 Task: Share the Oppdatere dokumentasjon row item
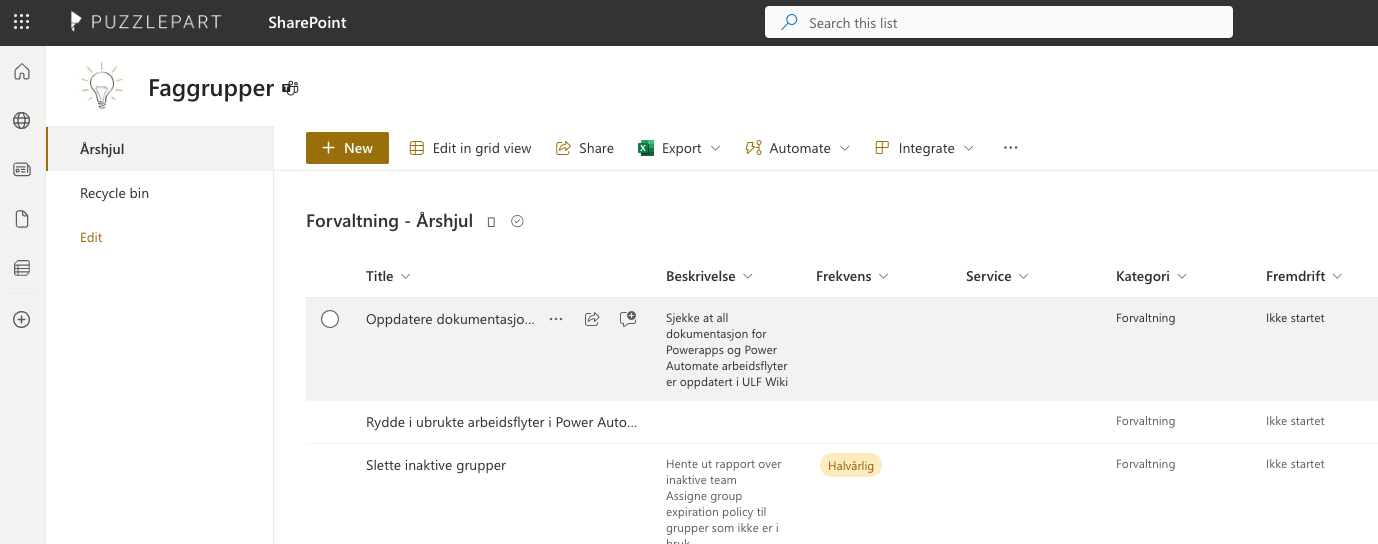[592, 319]
